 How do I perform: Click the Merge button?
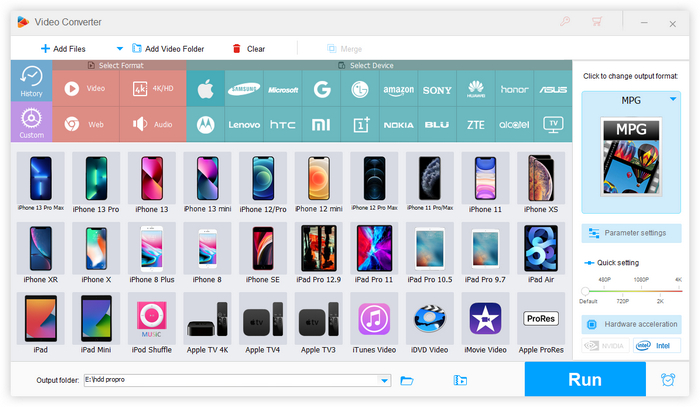coord(344,49)
